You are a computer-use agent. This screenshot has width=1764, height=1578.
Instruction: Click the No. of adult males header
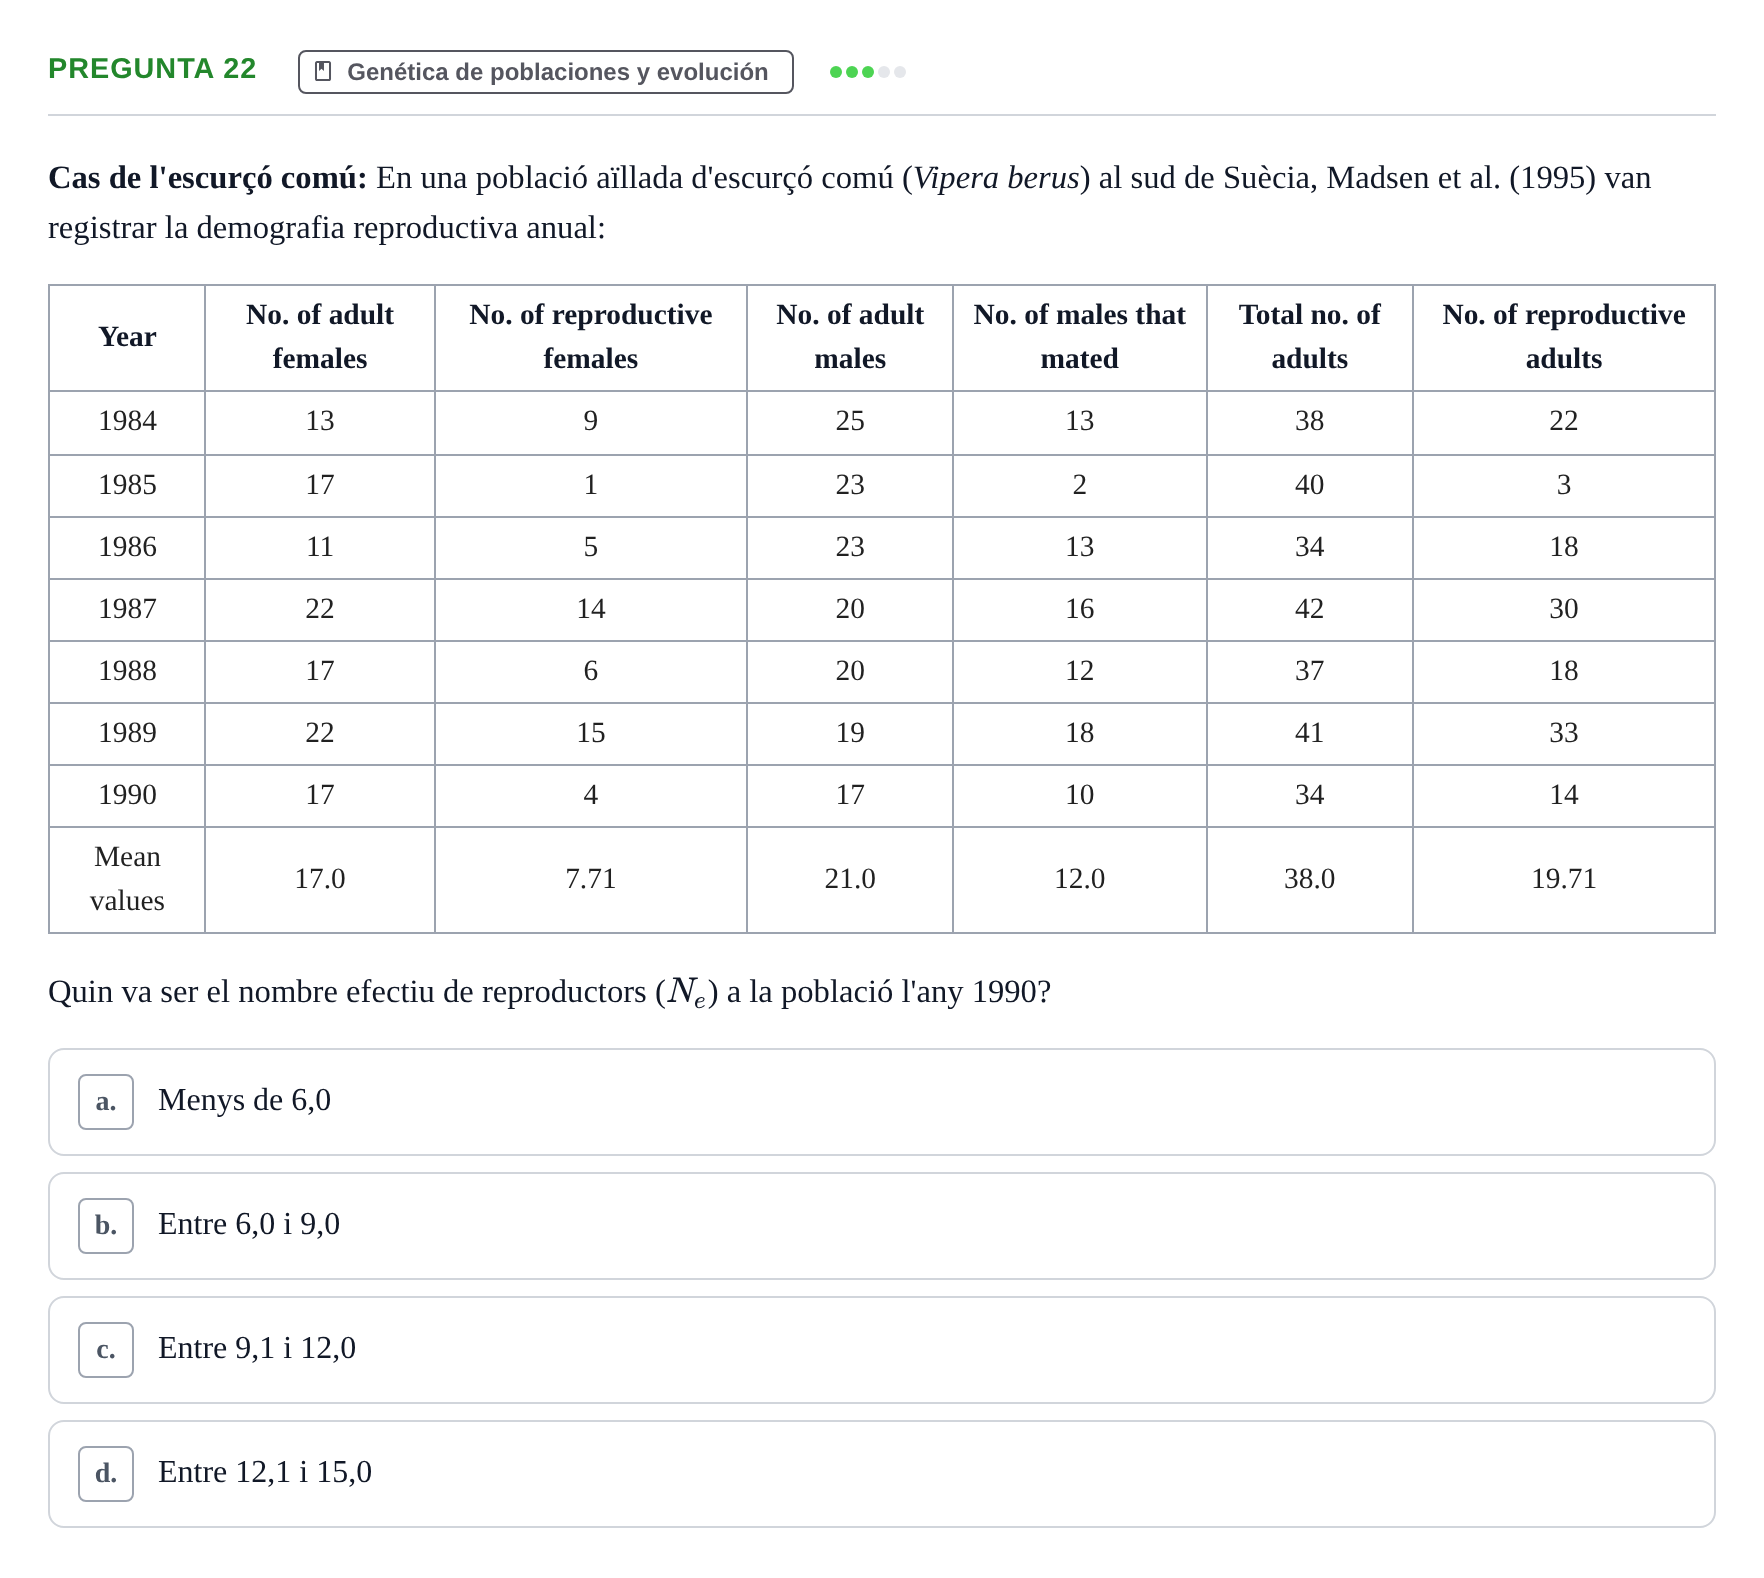tap(850, 338)
